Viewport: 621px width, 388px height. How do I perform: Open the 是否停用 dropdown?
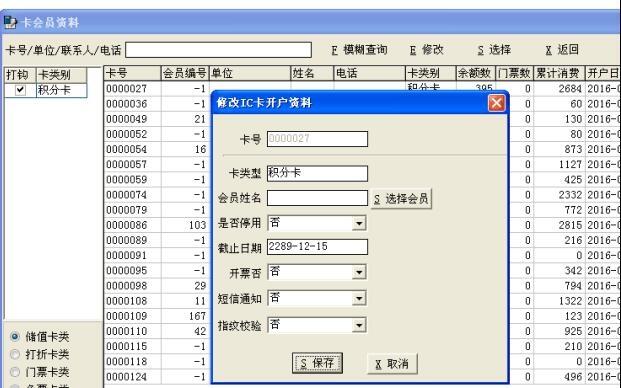pyautogui.click(x=359, y=223)
